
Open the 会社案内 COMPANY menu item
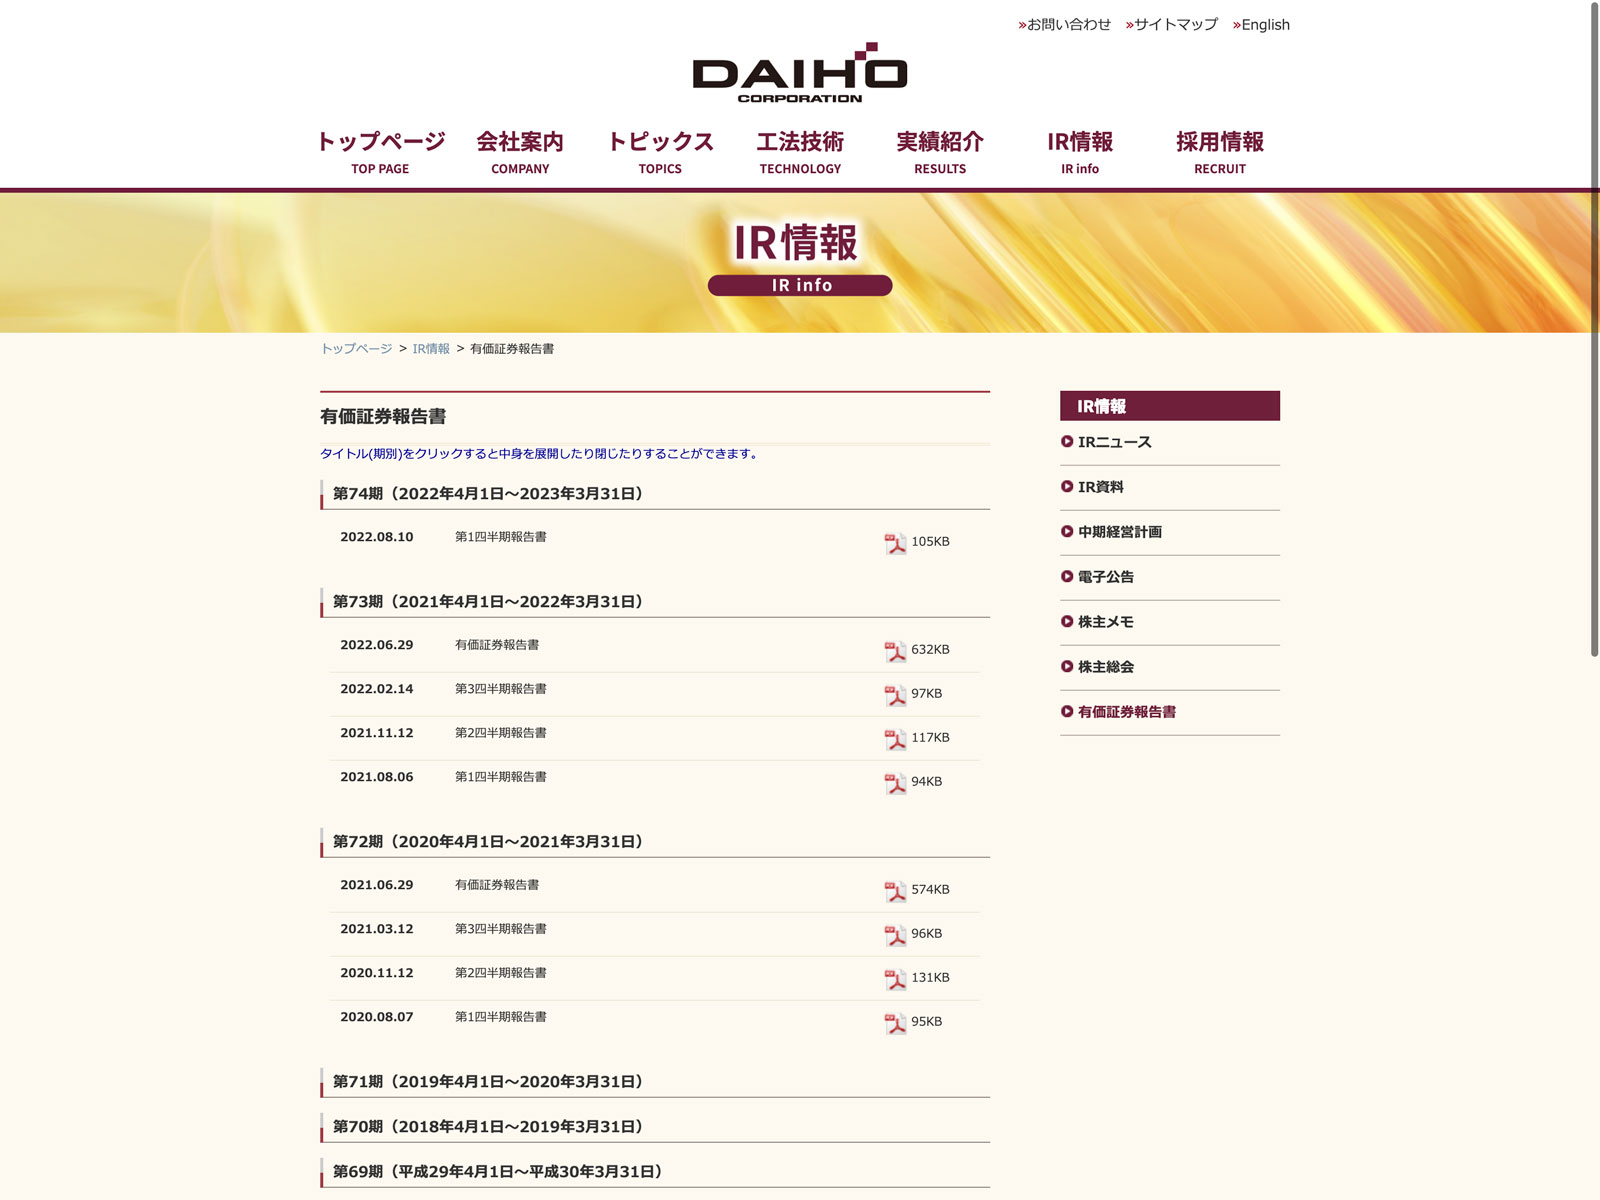(520, 153)
